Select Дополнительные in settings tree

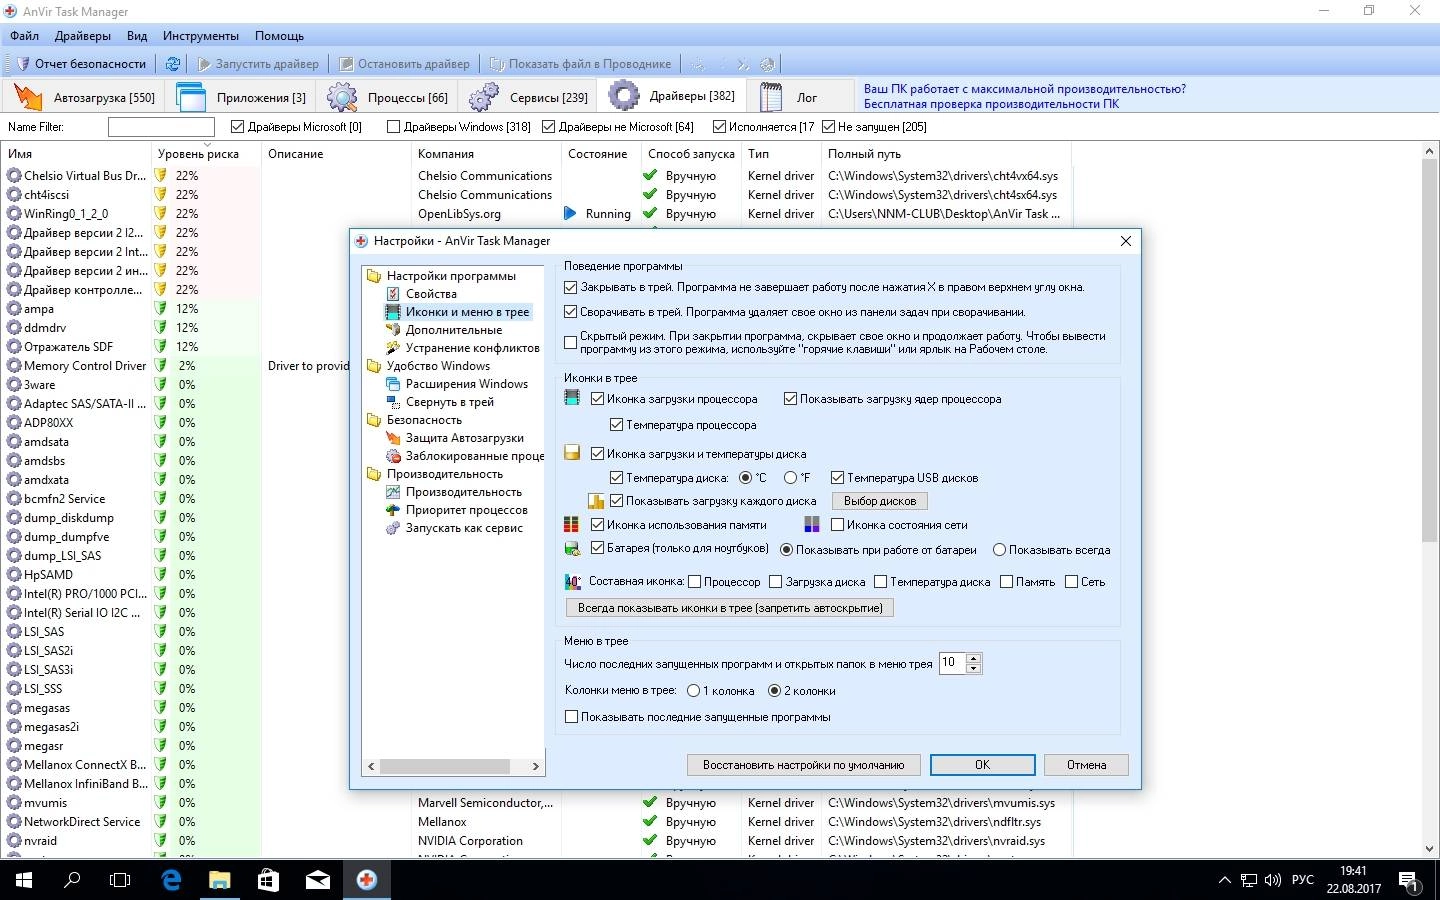pyautogui.click(x=454, y=330)
